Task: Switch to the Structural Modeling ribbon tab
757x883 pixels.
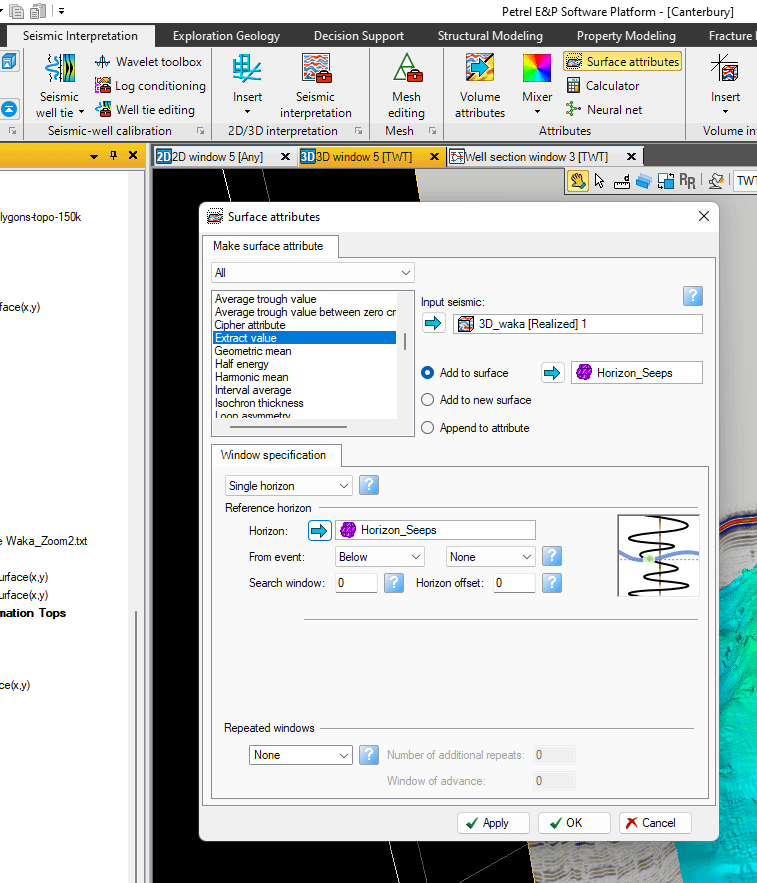Action: coord(490,36)
